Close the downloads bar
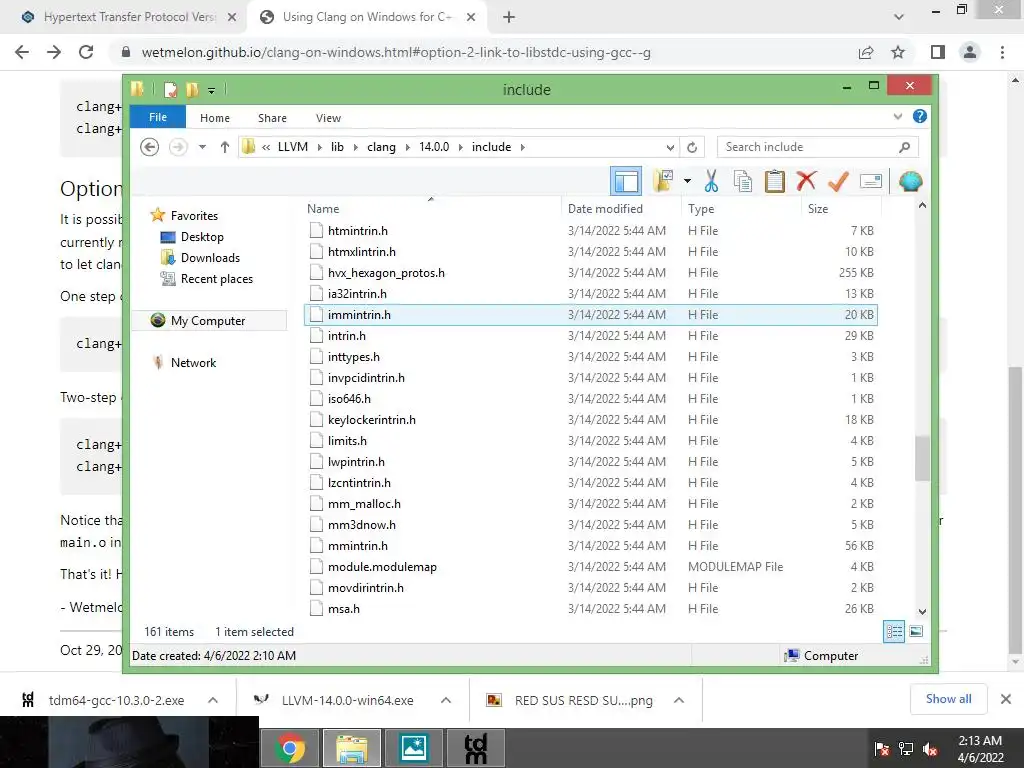 (1006, 699)
